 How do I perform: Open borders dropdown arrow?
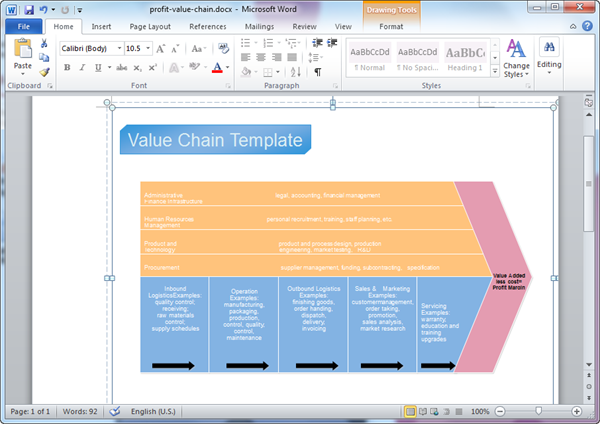click(278, 72)
